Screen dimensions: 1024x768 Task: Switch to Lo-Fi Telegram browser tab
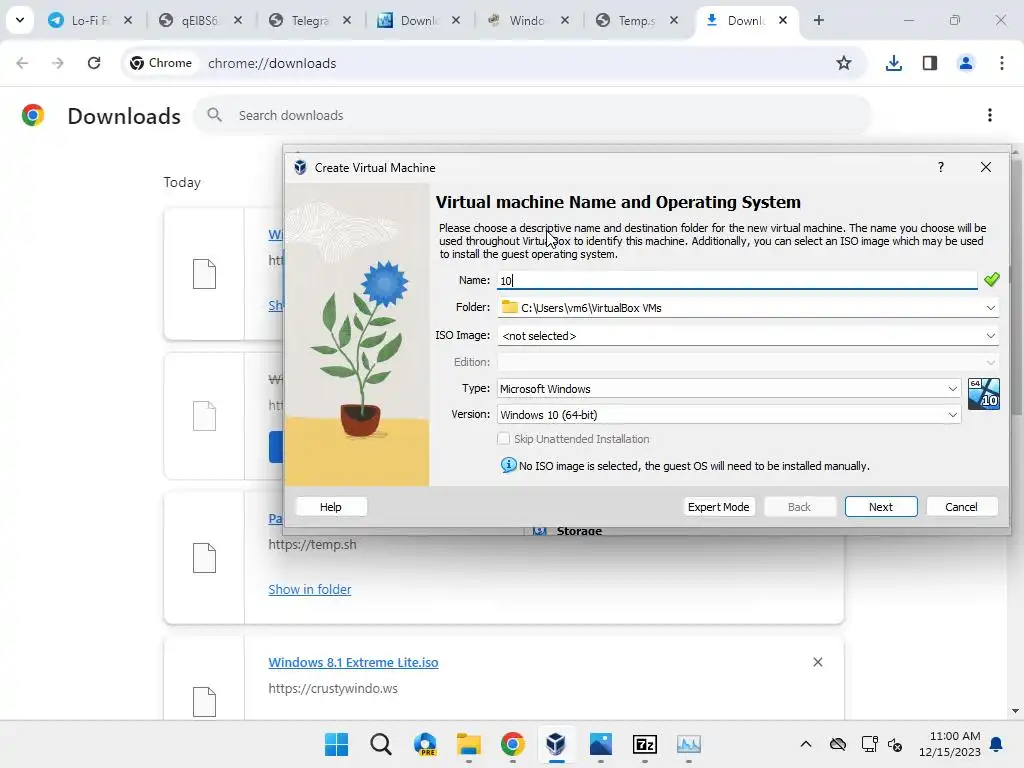point(90,21)
